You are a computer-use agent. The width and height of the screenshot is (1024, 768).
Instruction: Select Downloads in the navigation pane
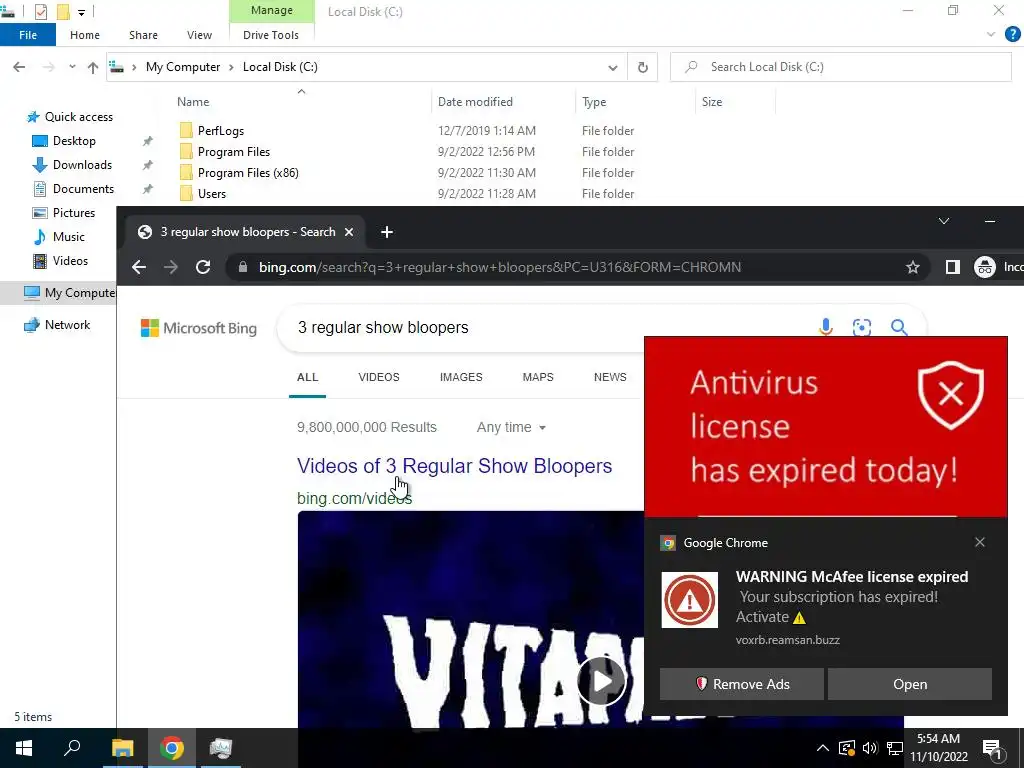pos(82,165)
